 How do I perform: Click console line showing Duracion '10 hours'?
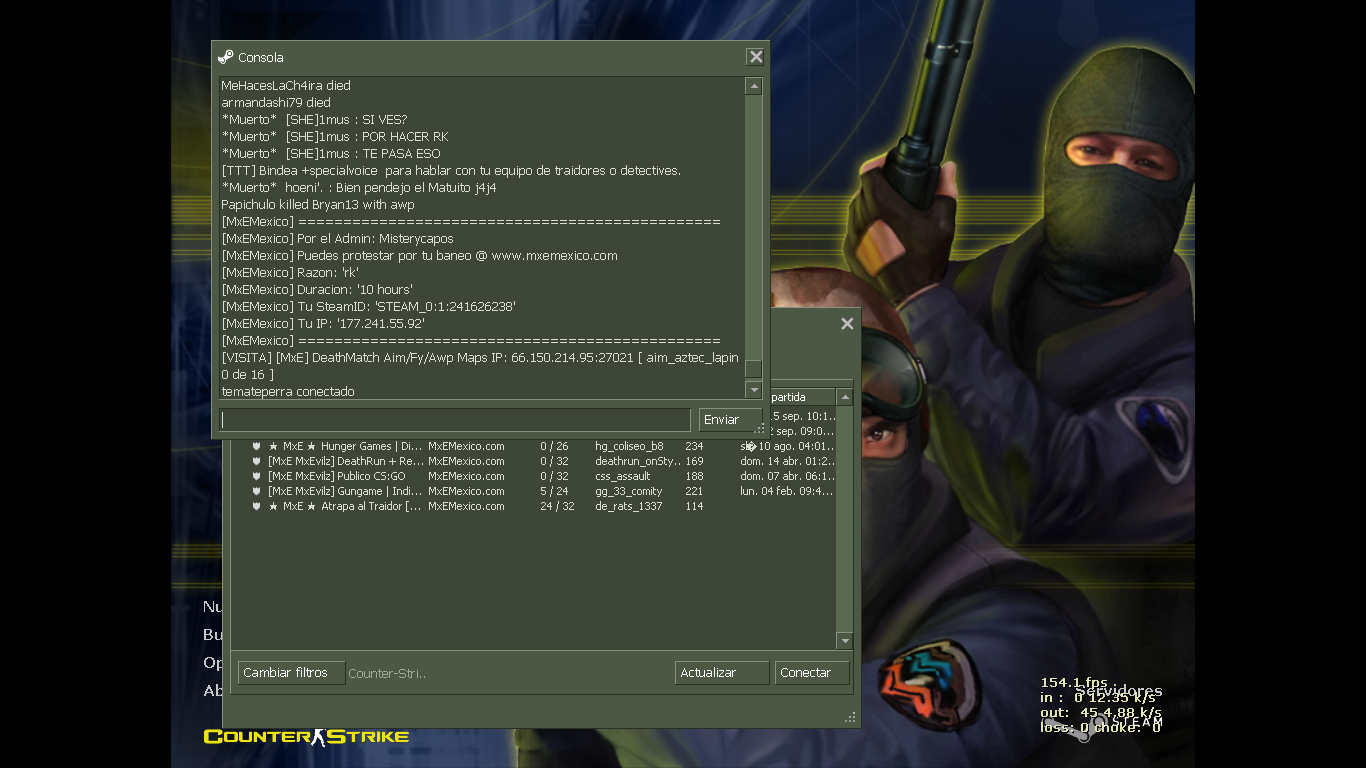pyautogui.click(x=317, y=289)
